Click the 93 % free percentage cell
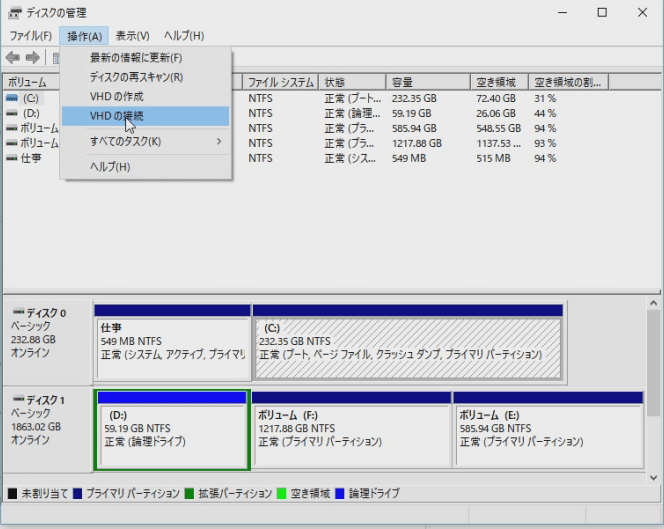This screenshot has width=664, height=529. pos(545,143)
